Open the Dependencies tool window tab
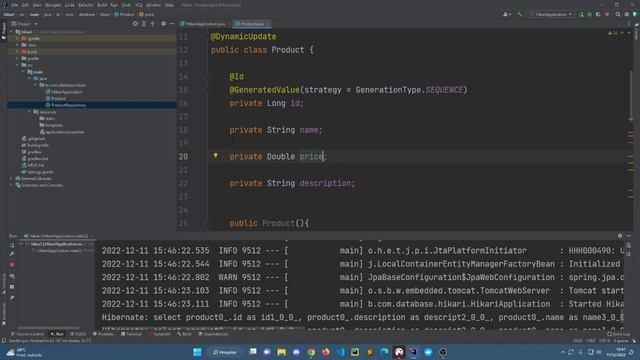The width and height of the screenshot is (640, 360). [213, 334]
